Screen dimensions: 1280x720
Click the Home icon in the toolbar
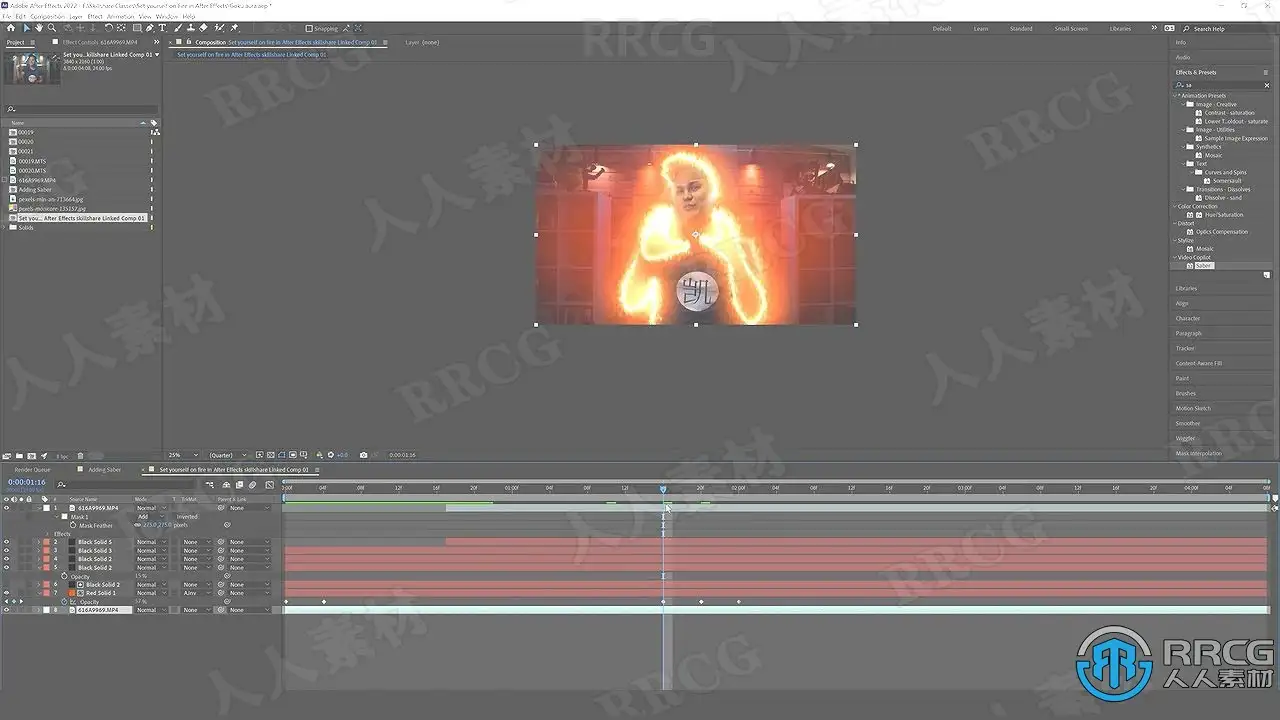pyautogui.click(x=11, y=28)
